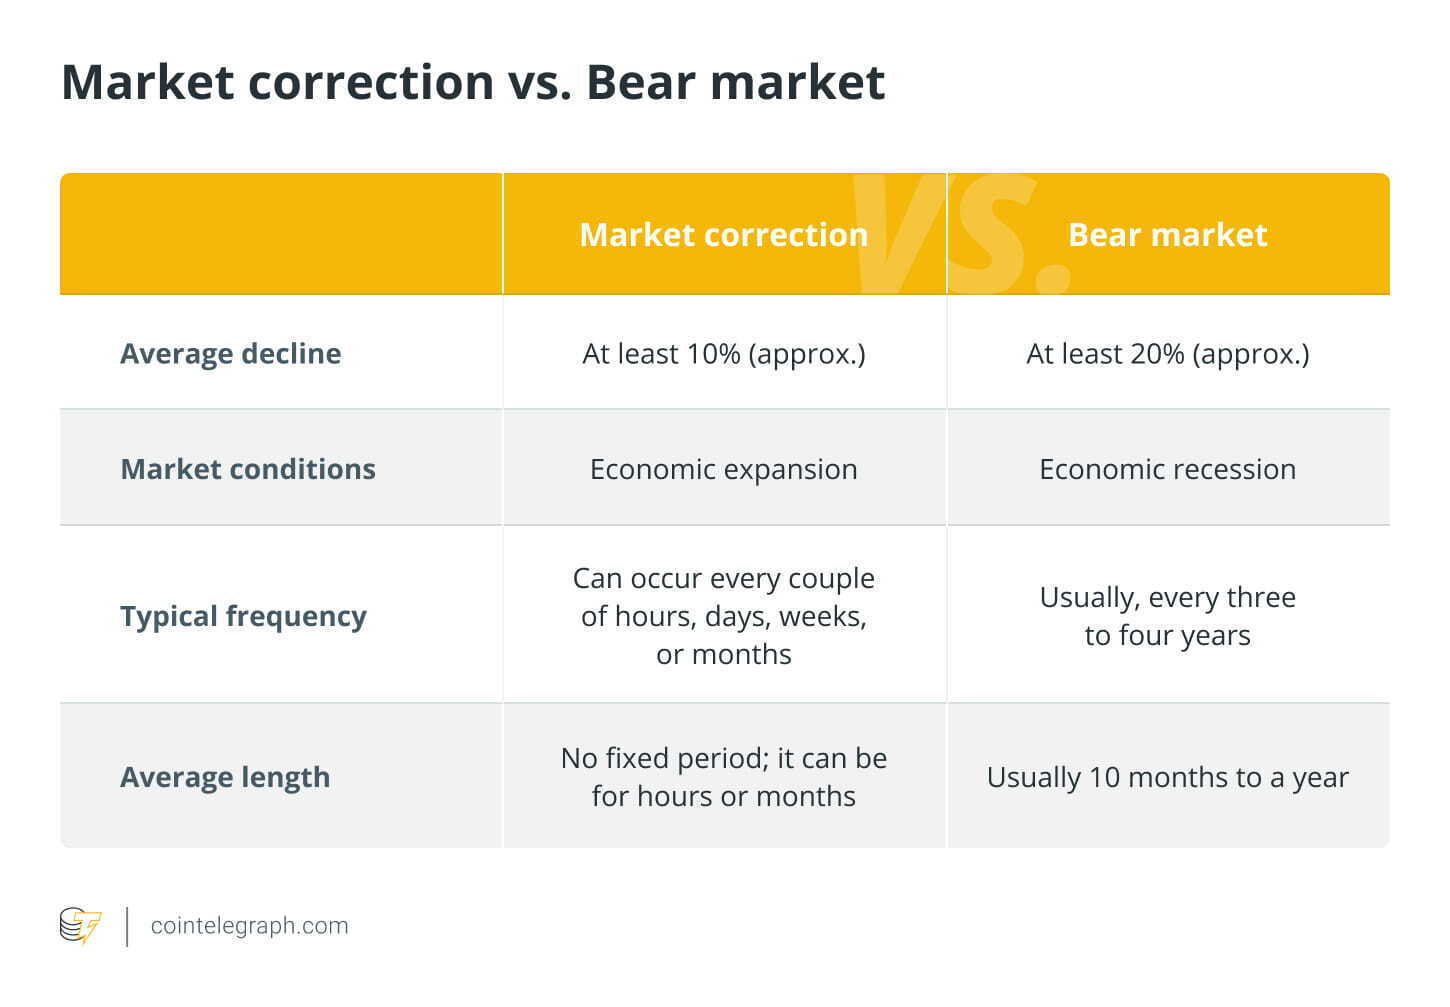Click the Economic recession cell
Viewport: 1450px width, 1007px height.
(x=1168, y=469)
